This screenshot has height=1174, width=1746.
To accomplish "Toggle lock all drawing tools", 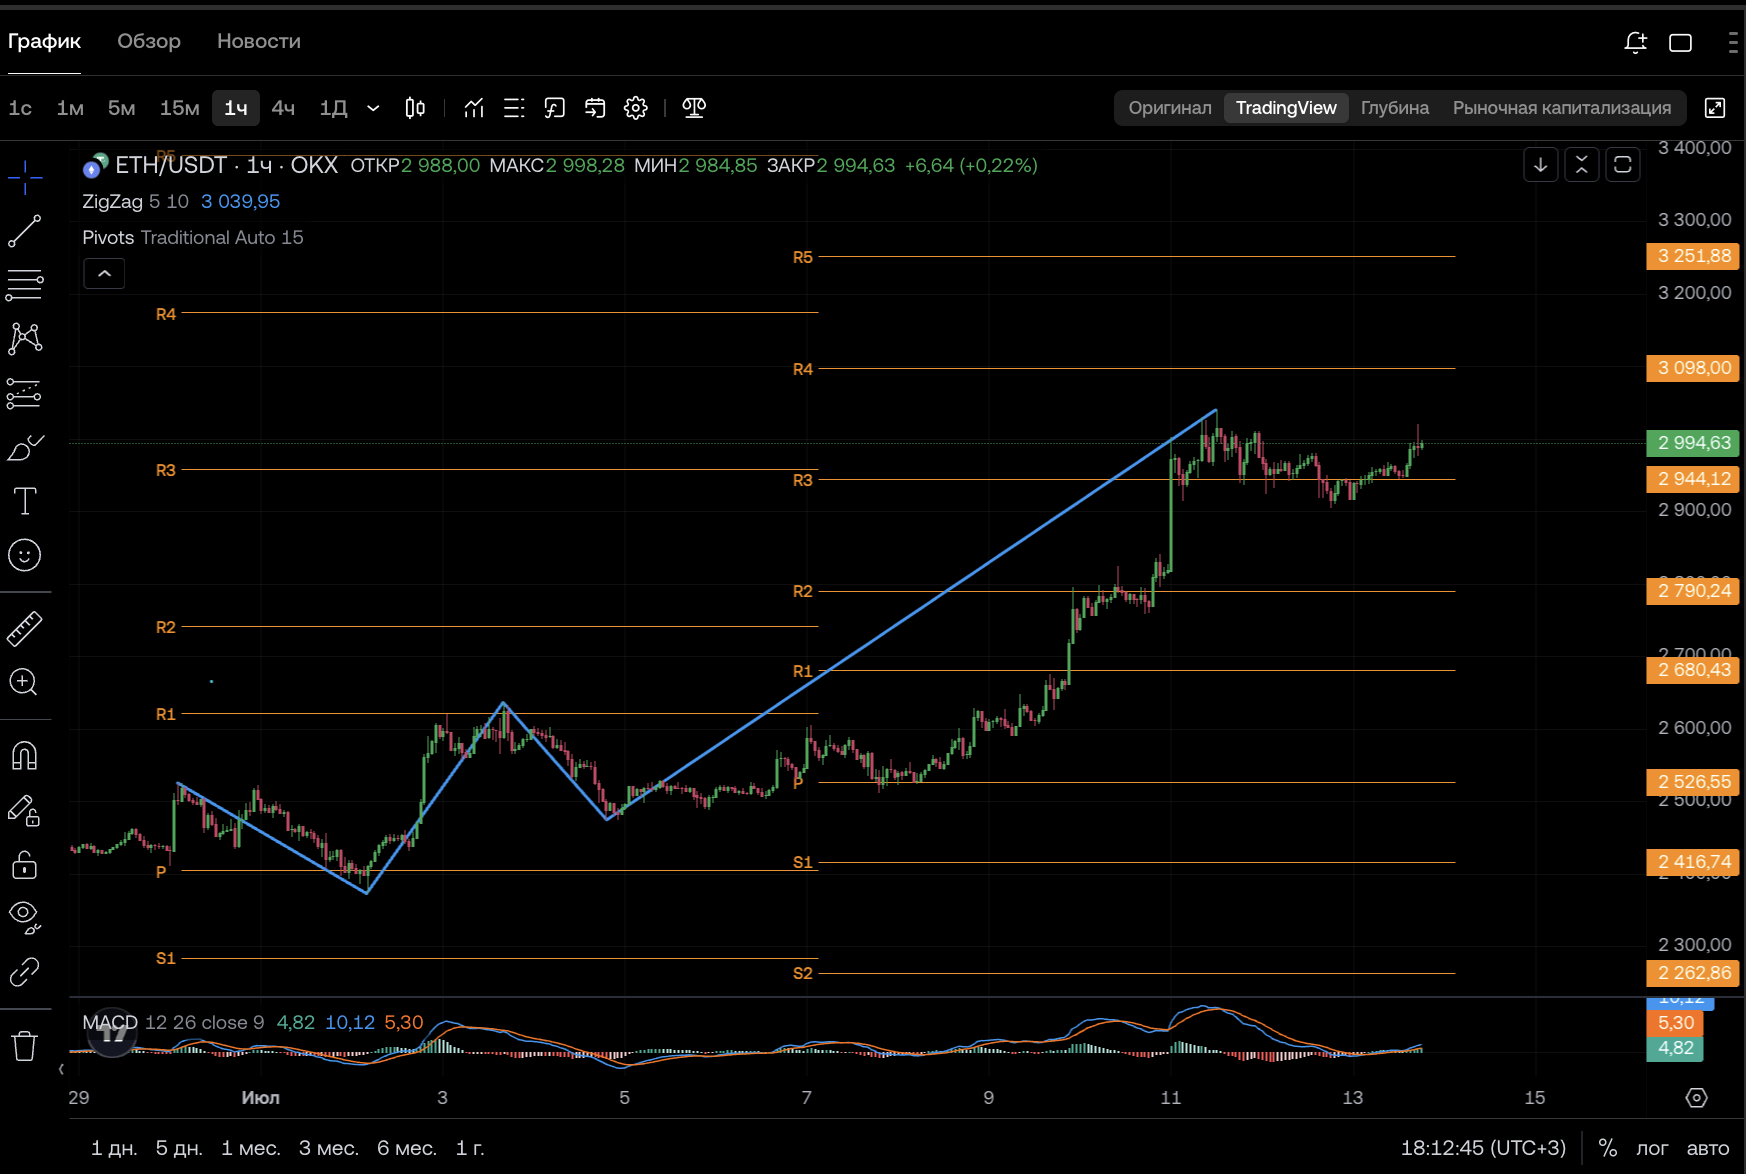I will click(25, 864).
